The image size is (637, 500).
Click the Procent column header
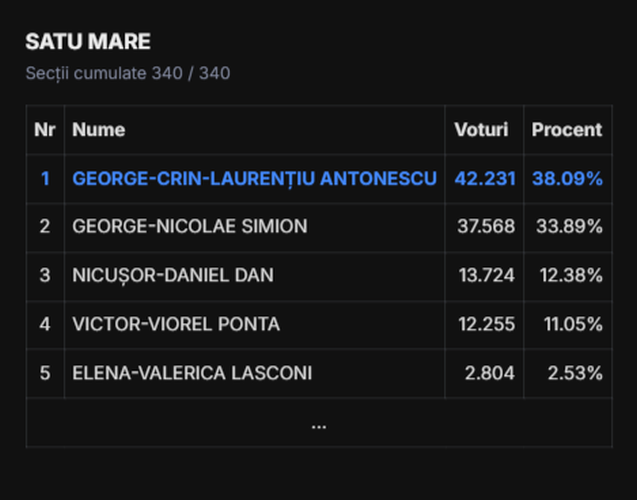click(567, 130)
